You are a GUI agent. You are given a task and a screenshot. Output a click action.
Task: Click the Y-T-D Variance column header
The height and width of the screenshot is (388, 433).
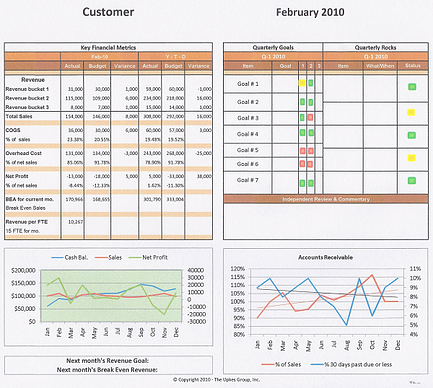(x=198, y=66)
